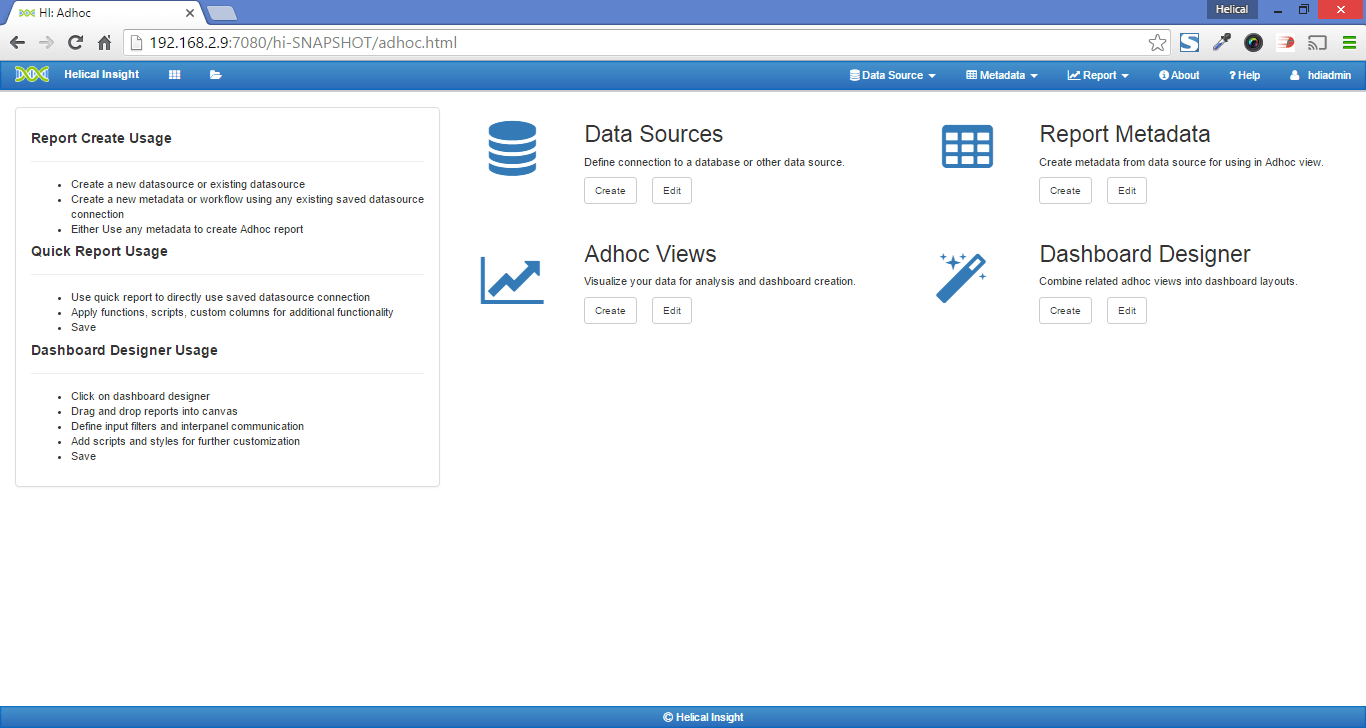Click Edit under Report Metadata
The width and height of the screenshot is (1366, 728).
click(x=1127, y=190)
